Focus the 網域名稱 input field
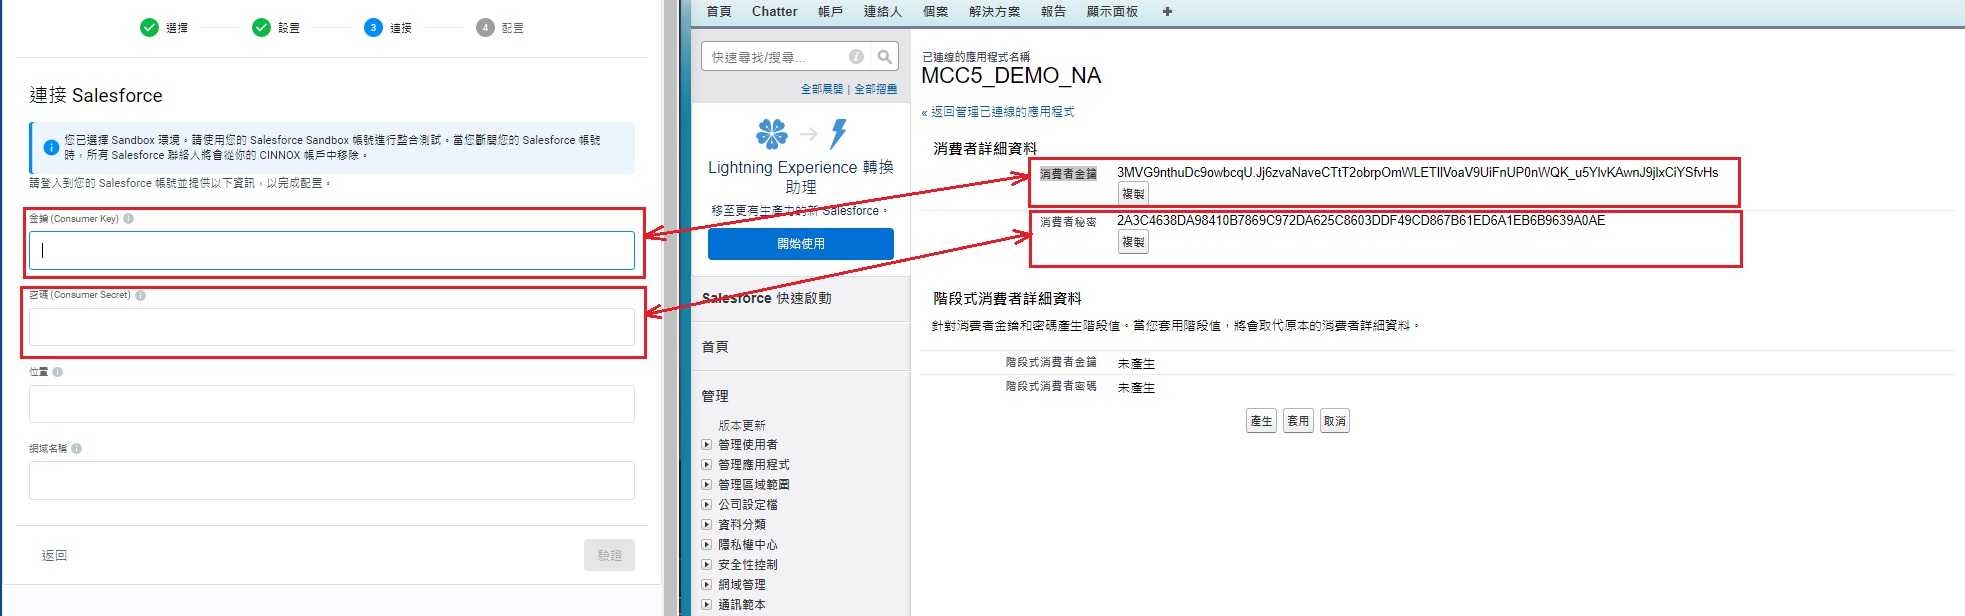The image size is (1965, 616). point(332,480)
